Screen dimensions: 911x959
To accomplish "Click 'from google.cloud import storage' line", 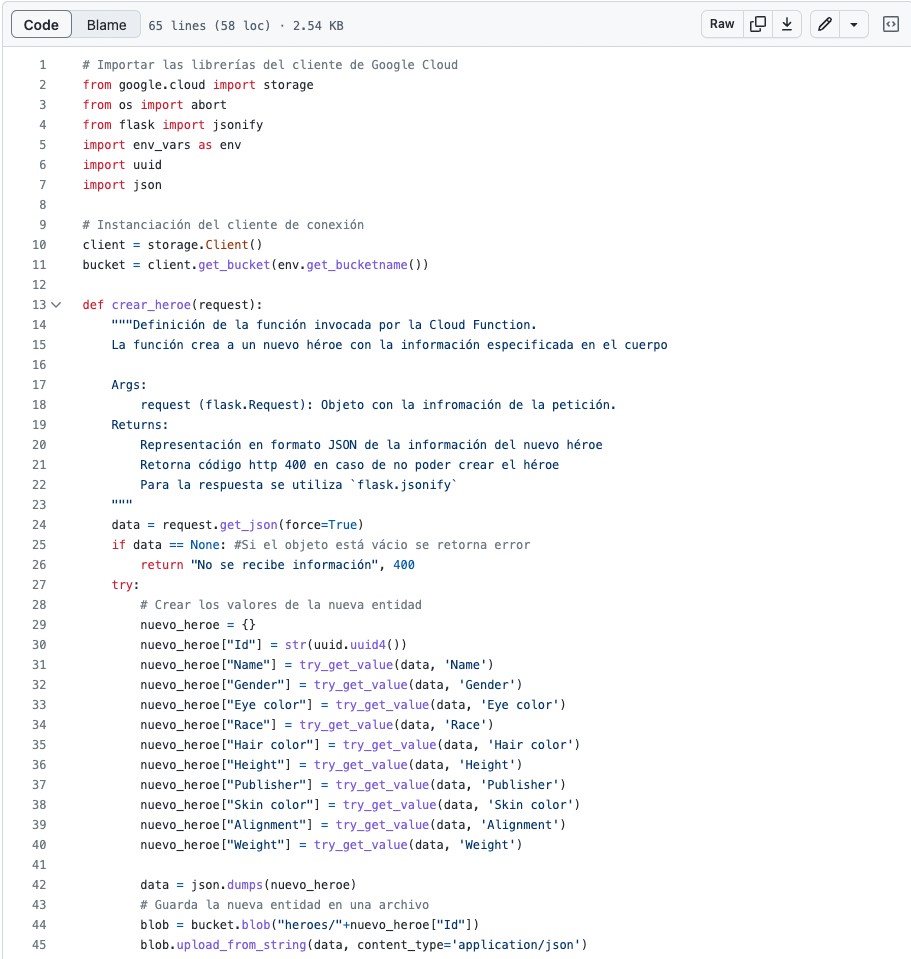I will coord(198,85).
